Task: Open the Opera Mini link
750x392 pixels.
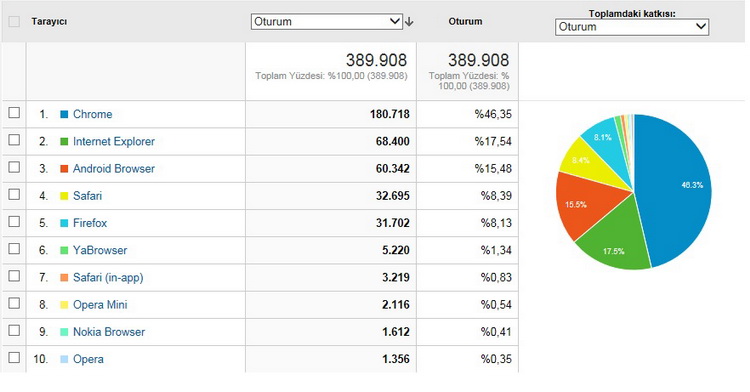Action: click(x=100, y=305)
